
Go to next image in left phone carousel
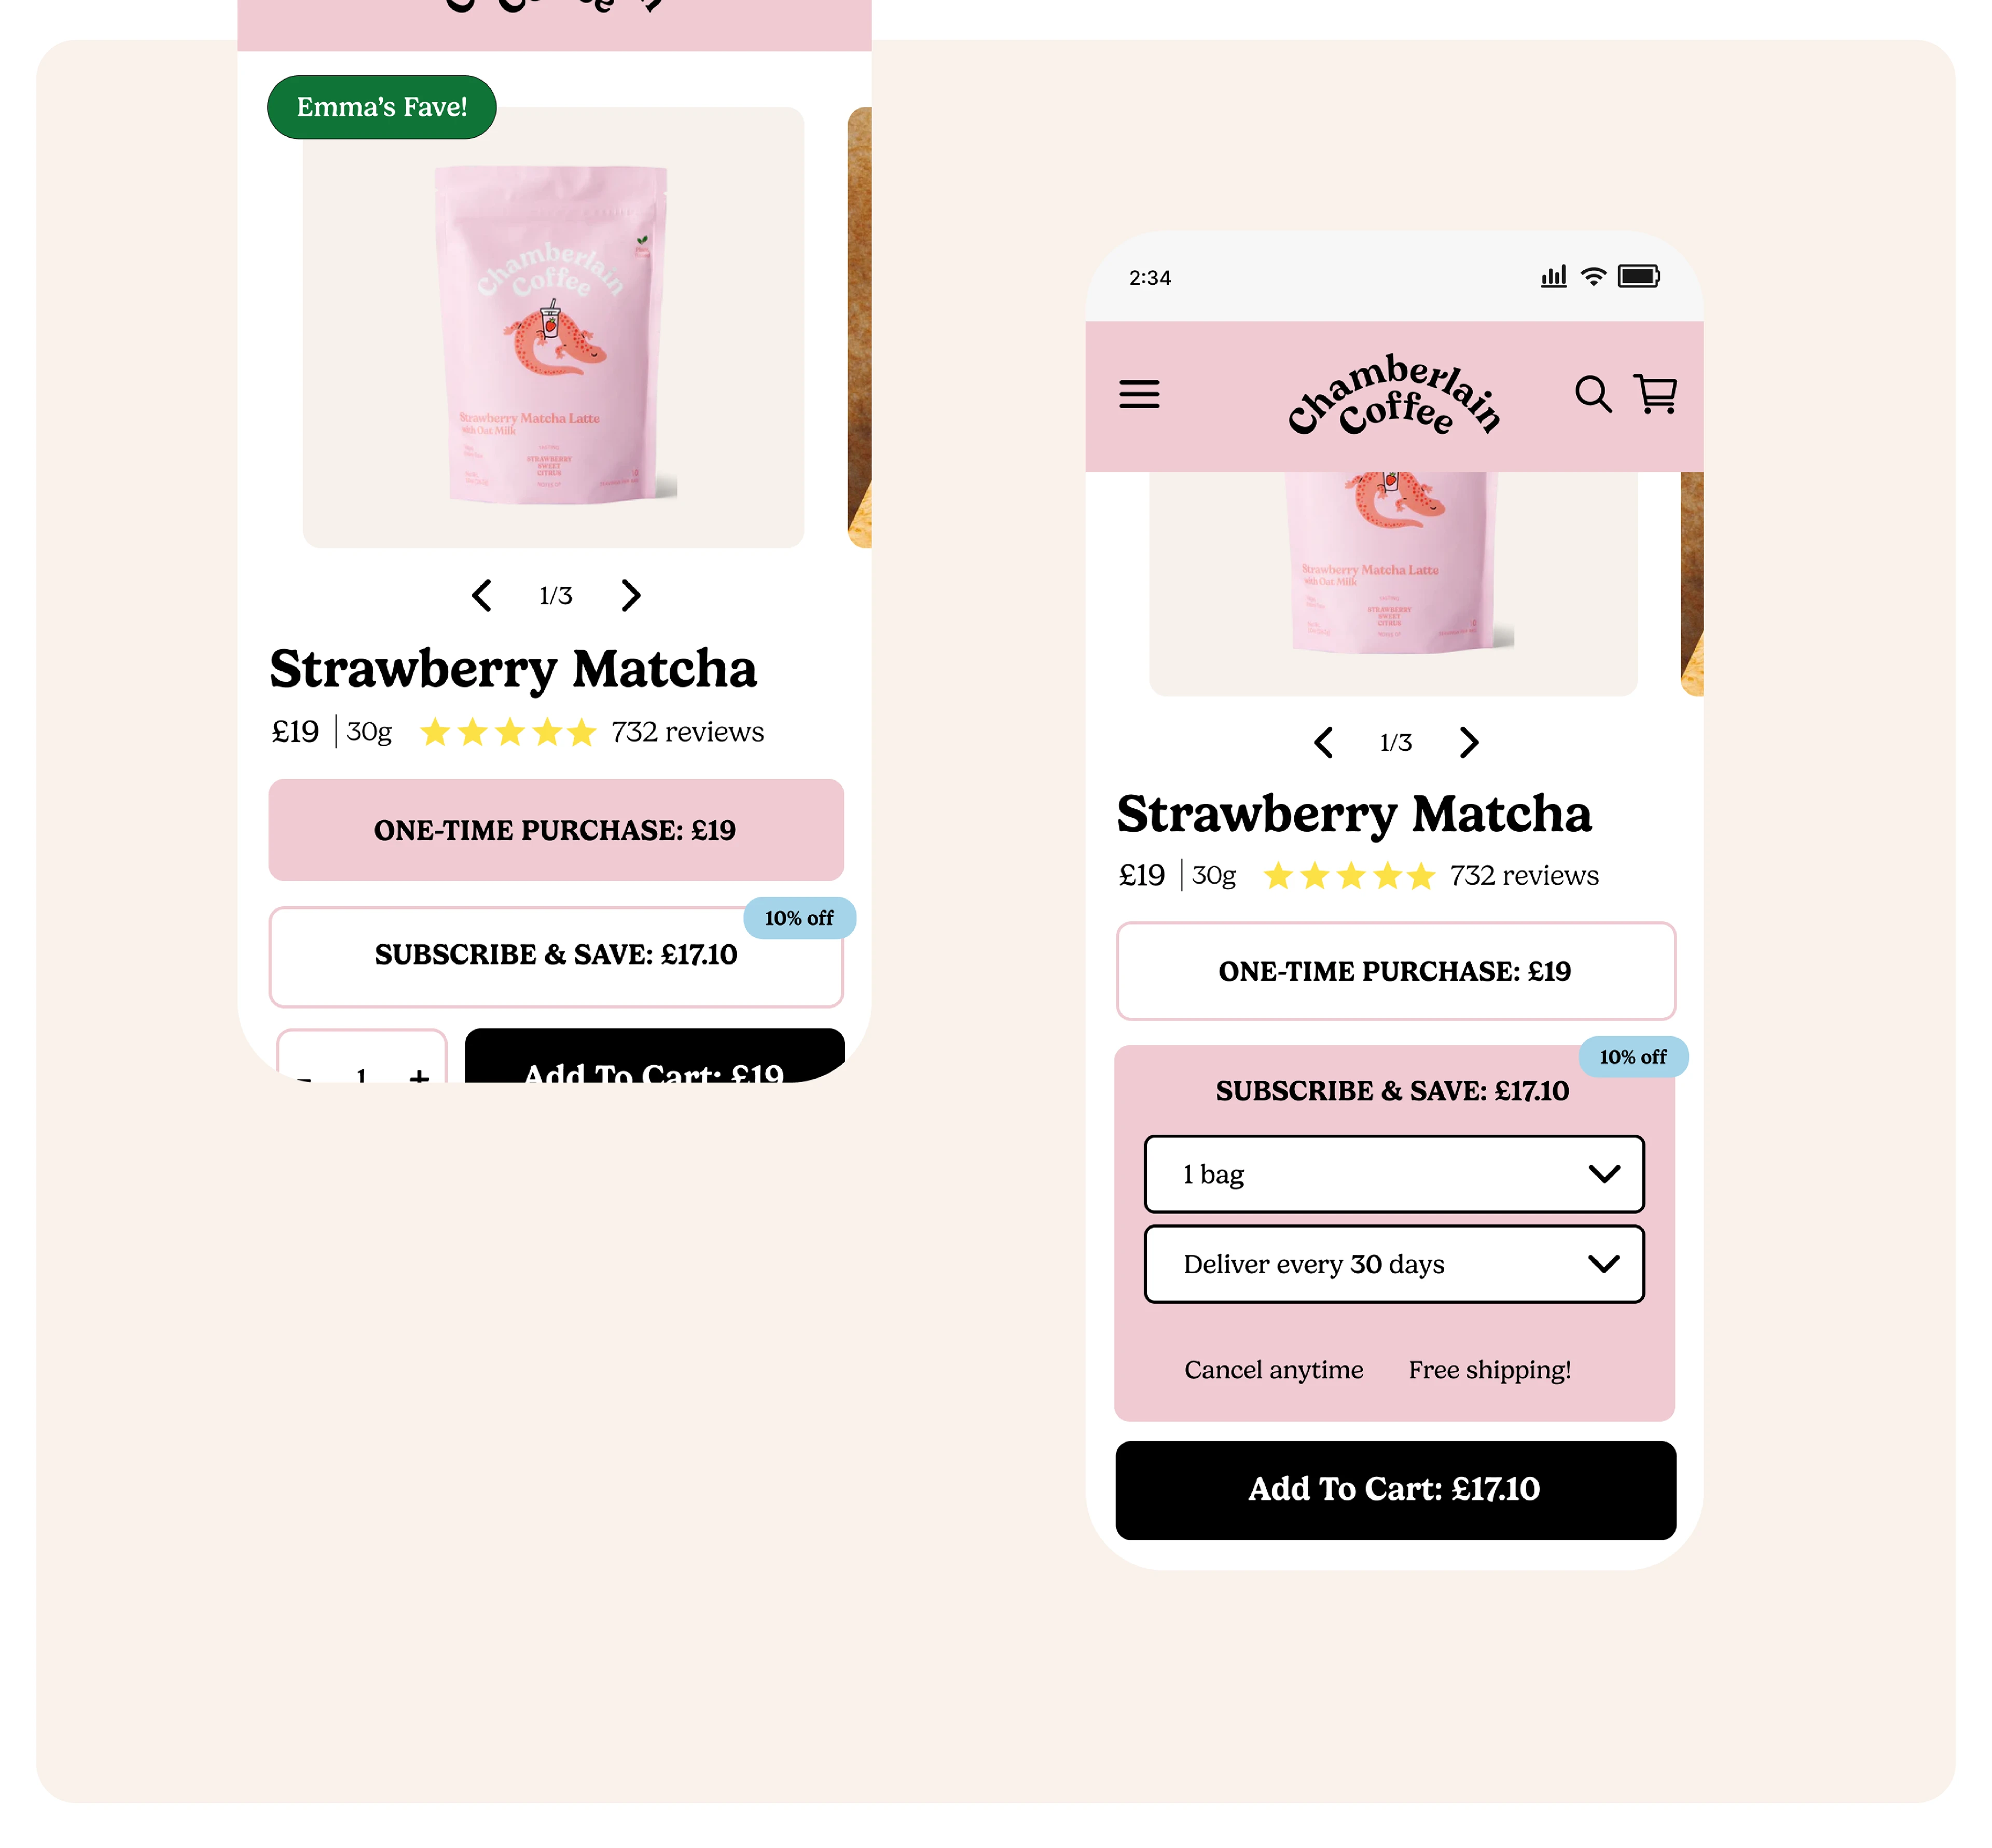pos(630,595)
